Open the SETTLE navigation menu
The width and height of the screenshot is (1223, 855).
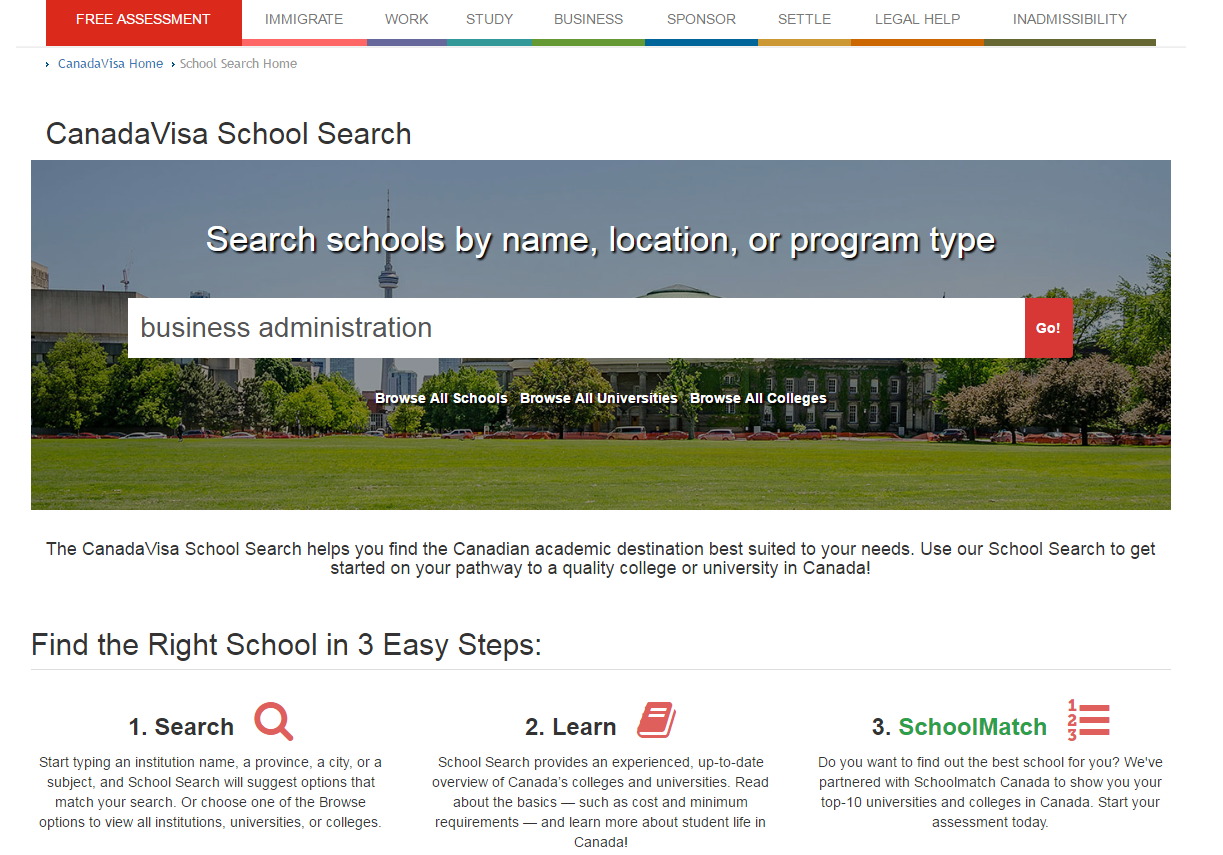[x=804, y=18]
